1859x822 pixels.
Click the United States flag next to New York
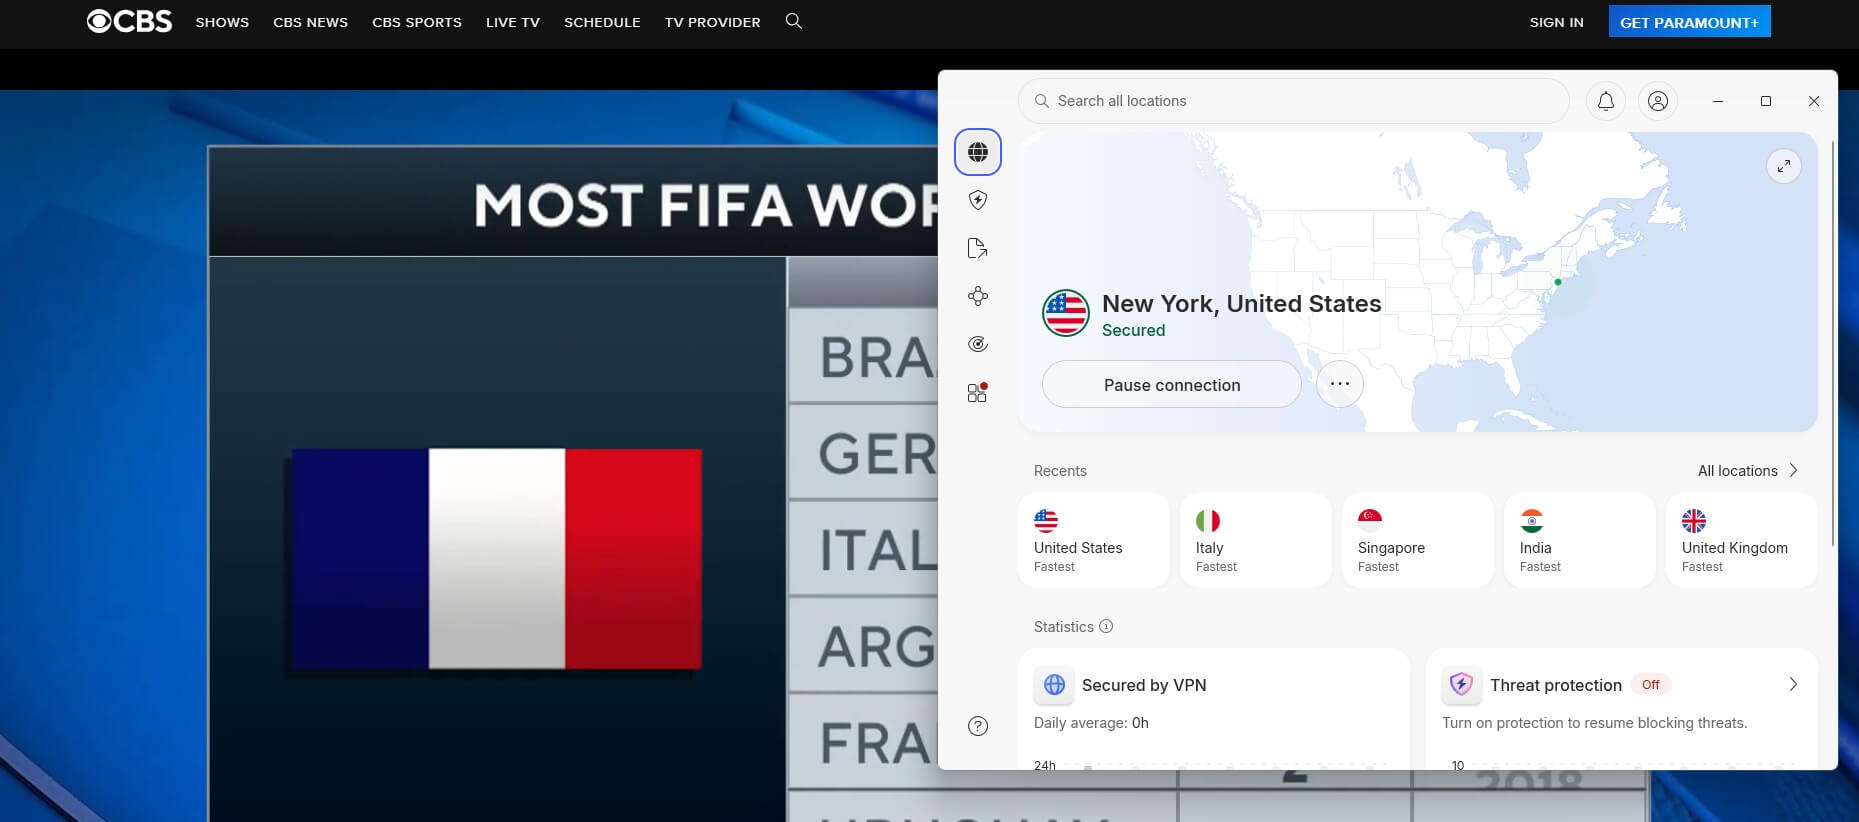coord(1066,313)
